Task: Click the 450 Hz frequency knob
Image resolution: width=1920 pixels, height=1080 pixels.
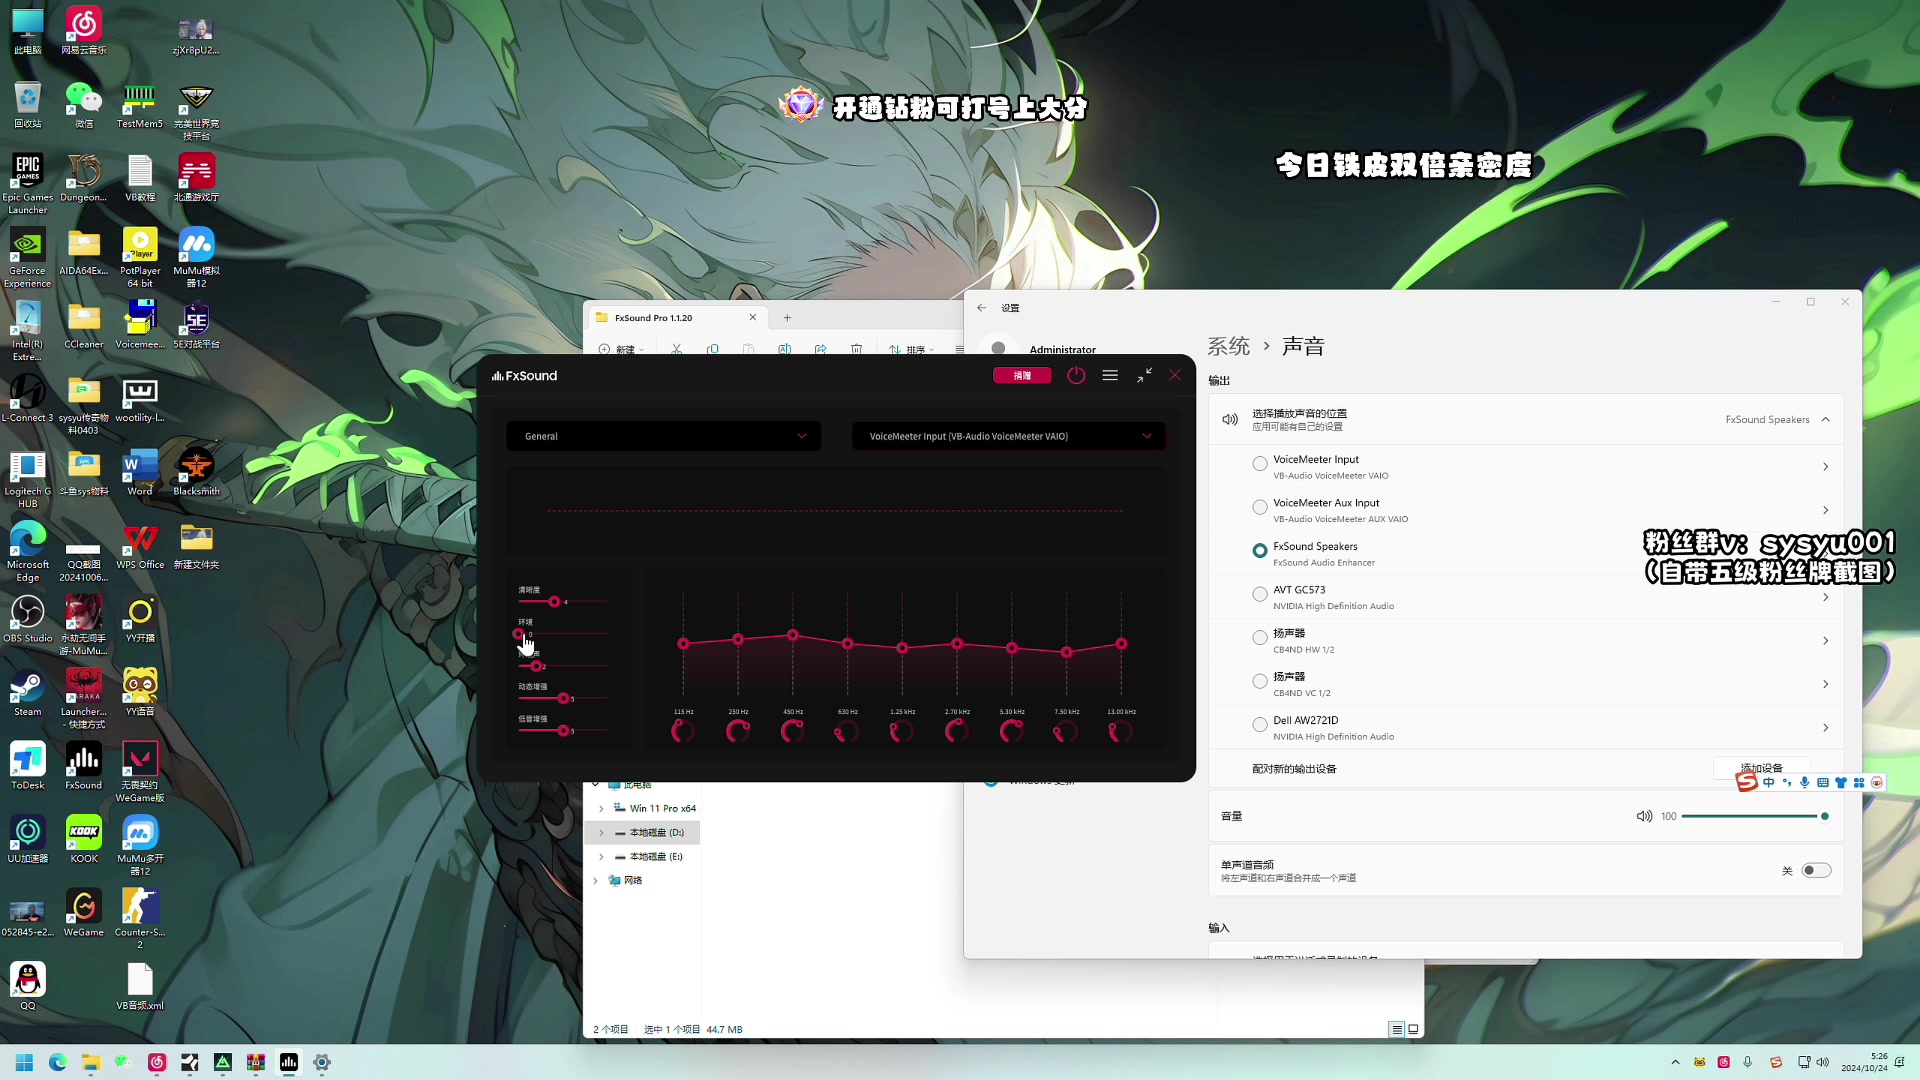Action: [x=792, y=732]
